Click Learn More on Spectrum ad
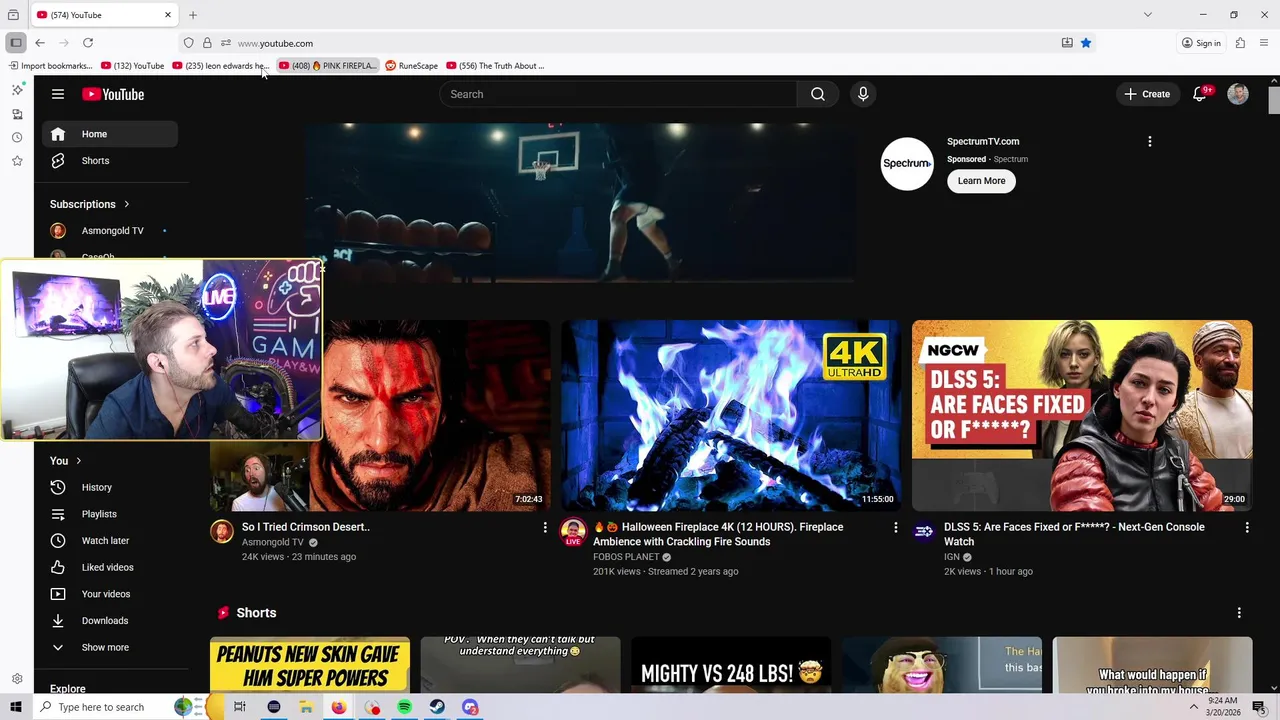The height and width of the screenshot is (720, 1280). pyautogui.click(x=981, y=181)
